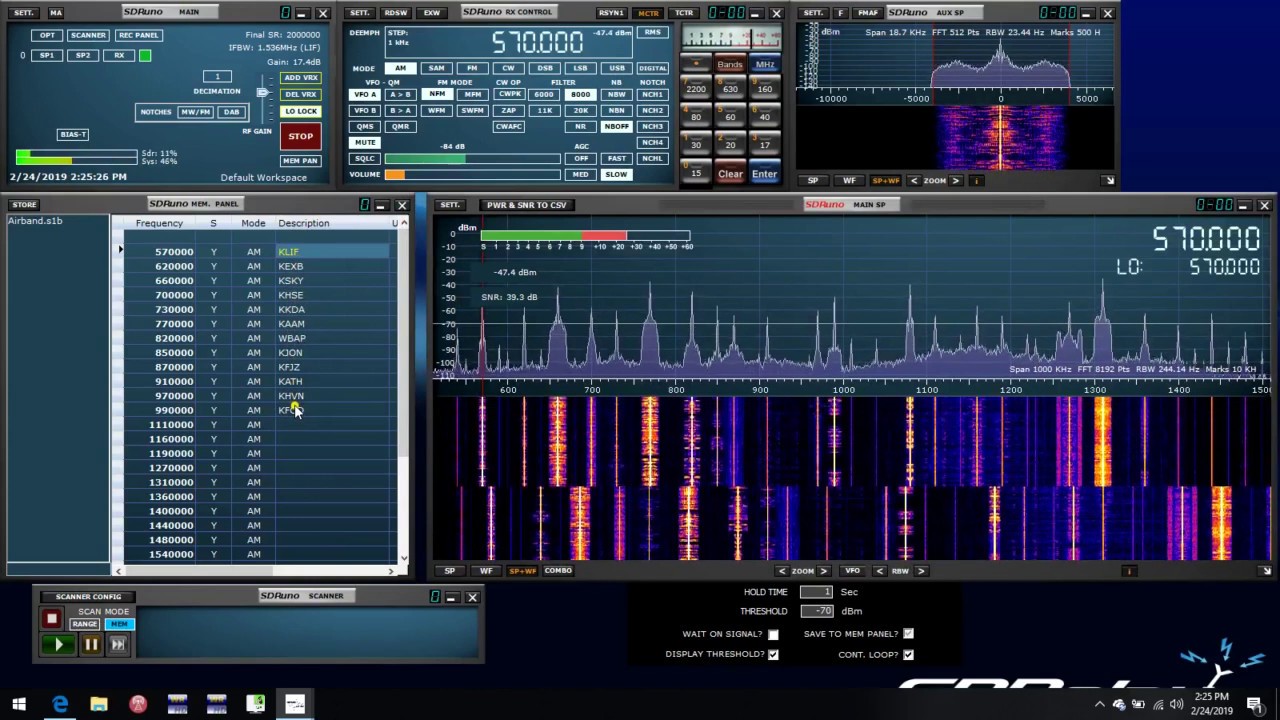Click Main SP info indicator icon
The image size is (1280, 720).
pyautogui.click(x=1129, y=571)
